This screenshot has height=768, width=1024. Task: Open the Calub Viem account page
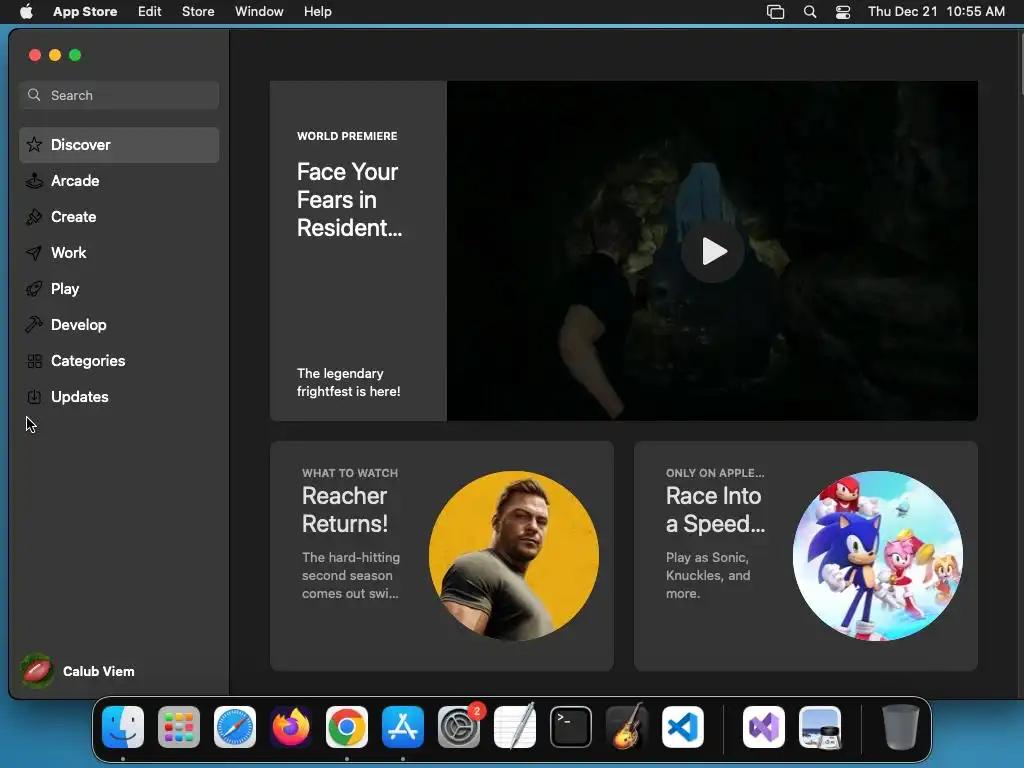(78, 671)
